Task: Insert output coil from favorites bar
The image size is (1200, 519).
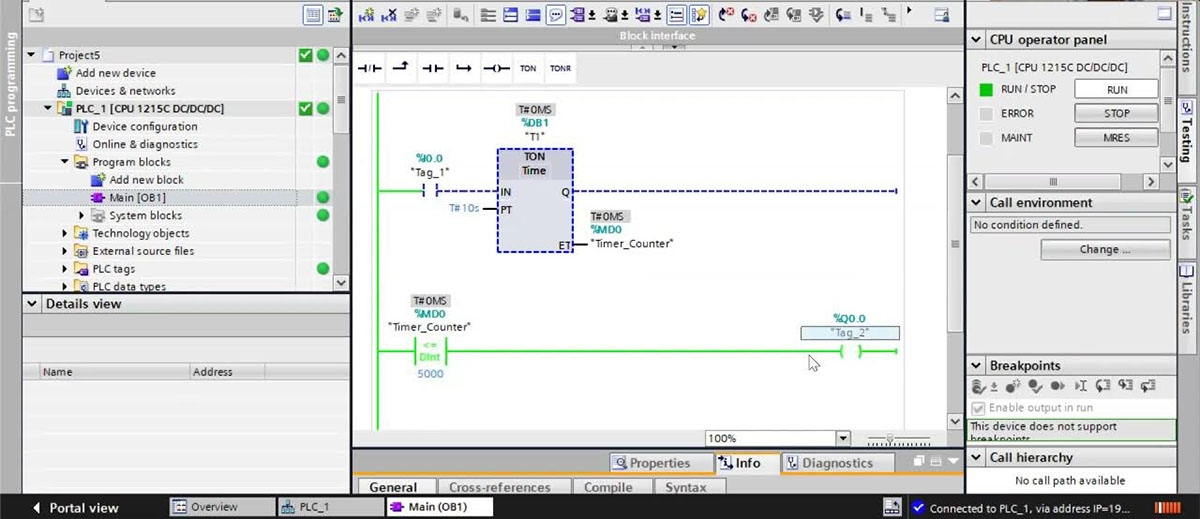Action: pyautogui.click(x=495, y=68)
